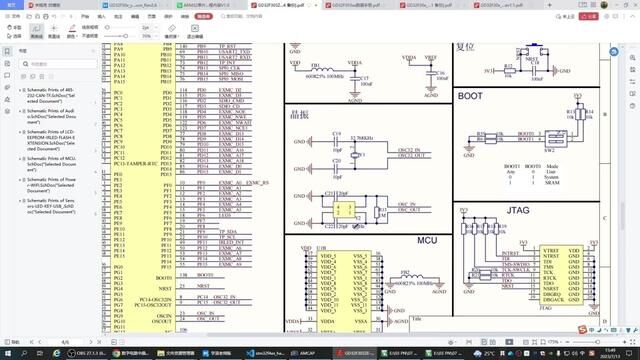Open the bookmarks panel in sidebar
The height and width of the screenshot is (360, 640).
pyautogui.click(x=7, y=51)
